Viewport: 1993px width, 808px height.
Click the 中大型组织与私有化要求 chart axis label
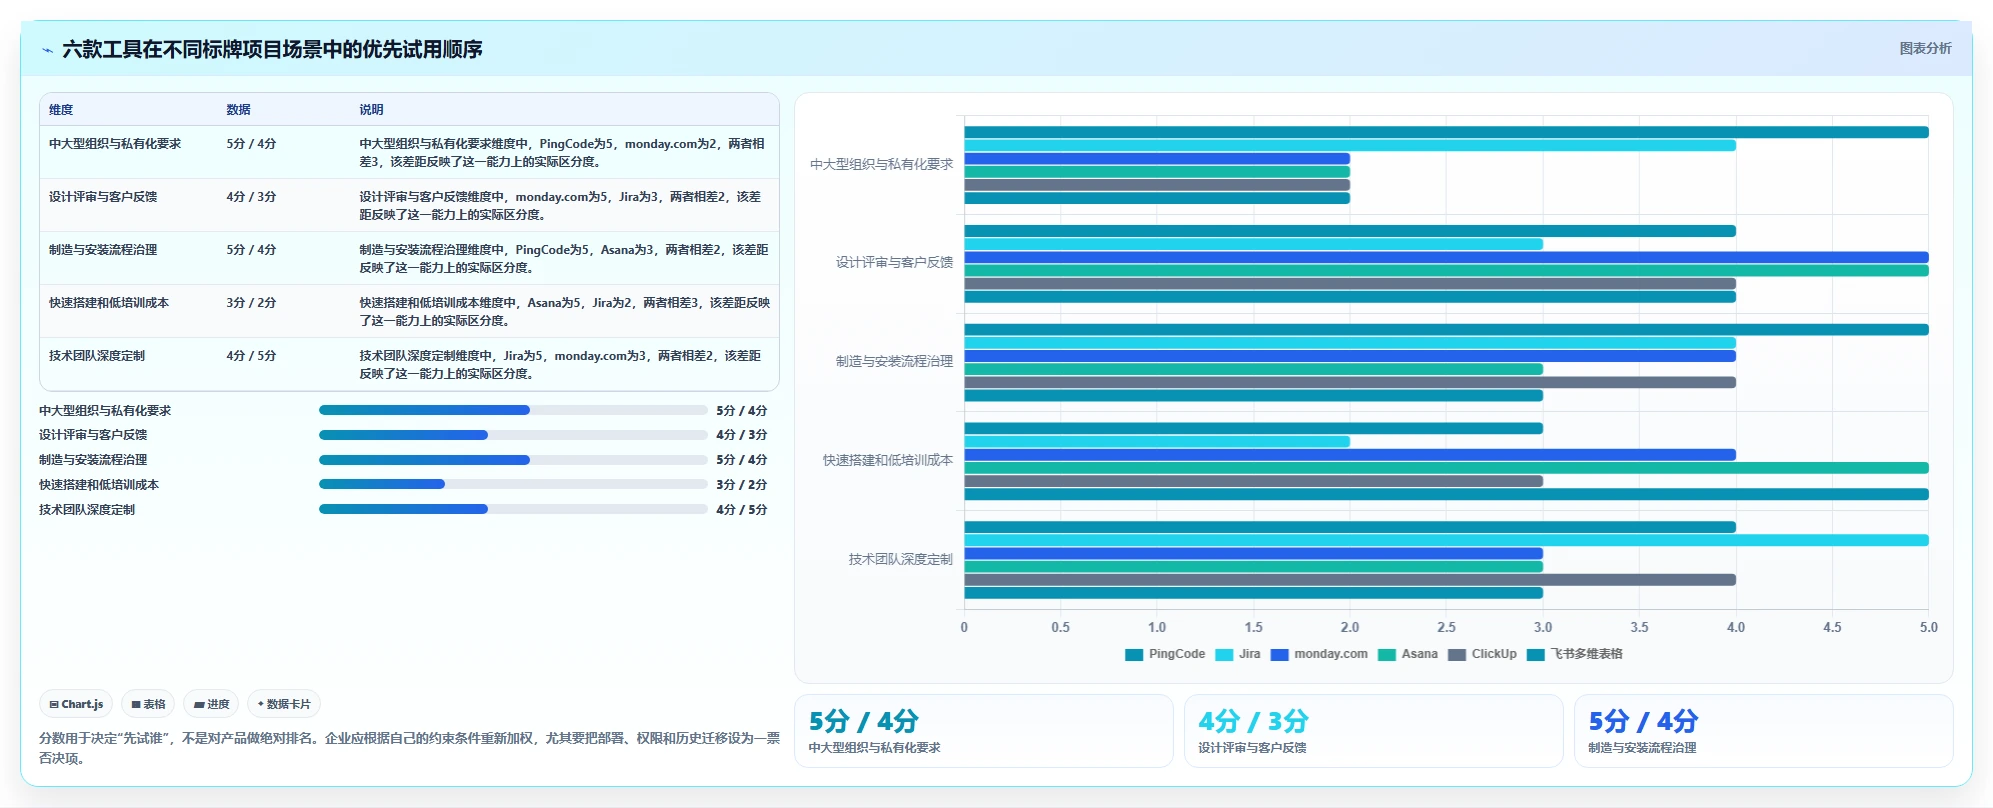pyautogui.click(x=881, y=164)
